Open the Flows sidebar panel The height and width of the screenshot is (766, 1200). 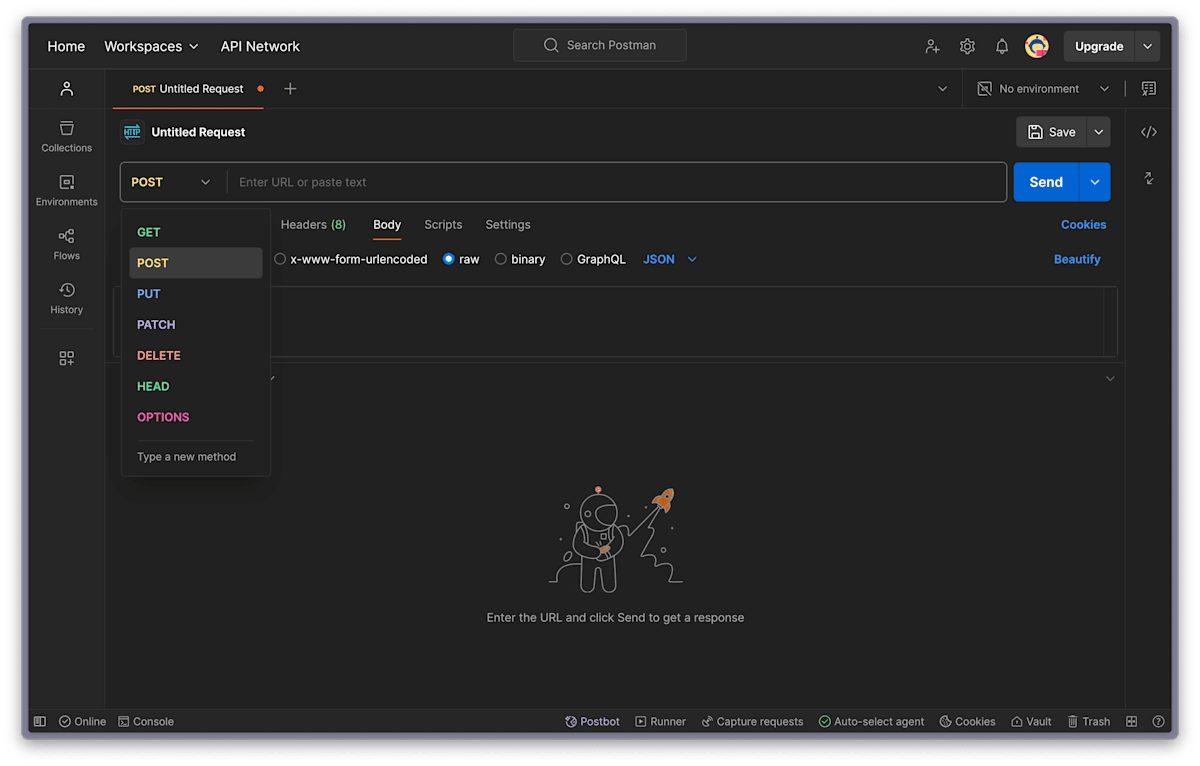click(66, 245)
